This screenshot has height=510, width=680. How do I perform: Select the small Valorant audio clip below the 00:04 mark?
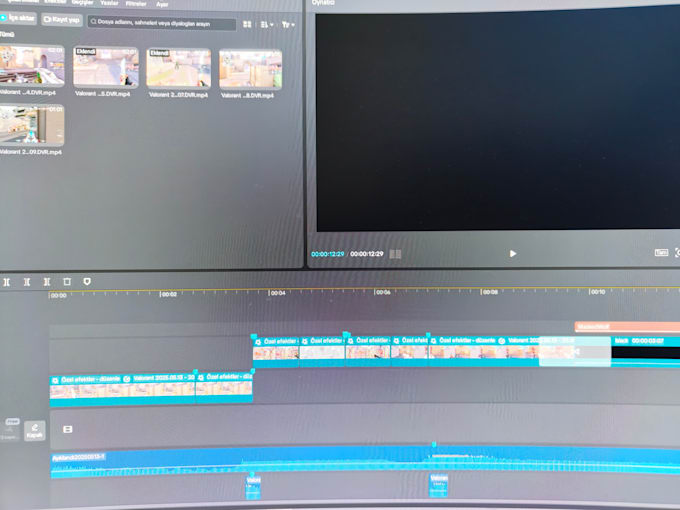(x=253, y=487)
